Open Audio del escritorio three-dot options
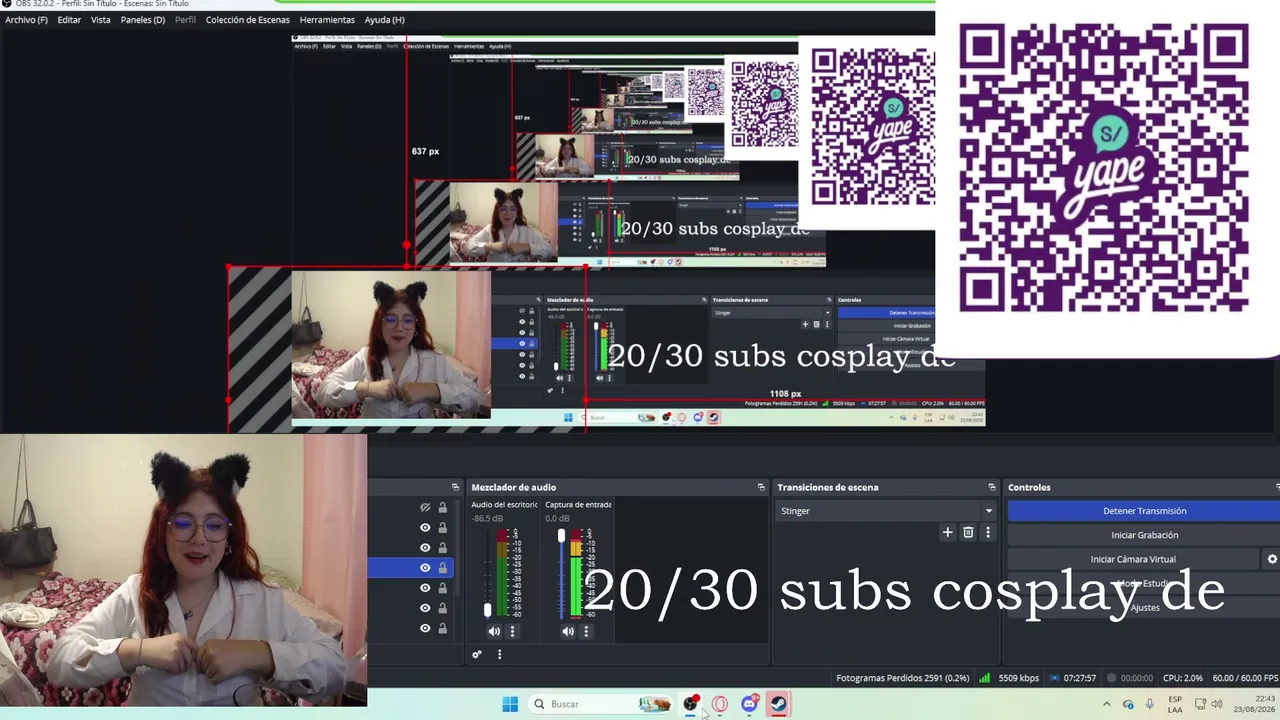The height and width of the screenshot is (720, 1280). tap(512, 631)
